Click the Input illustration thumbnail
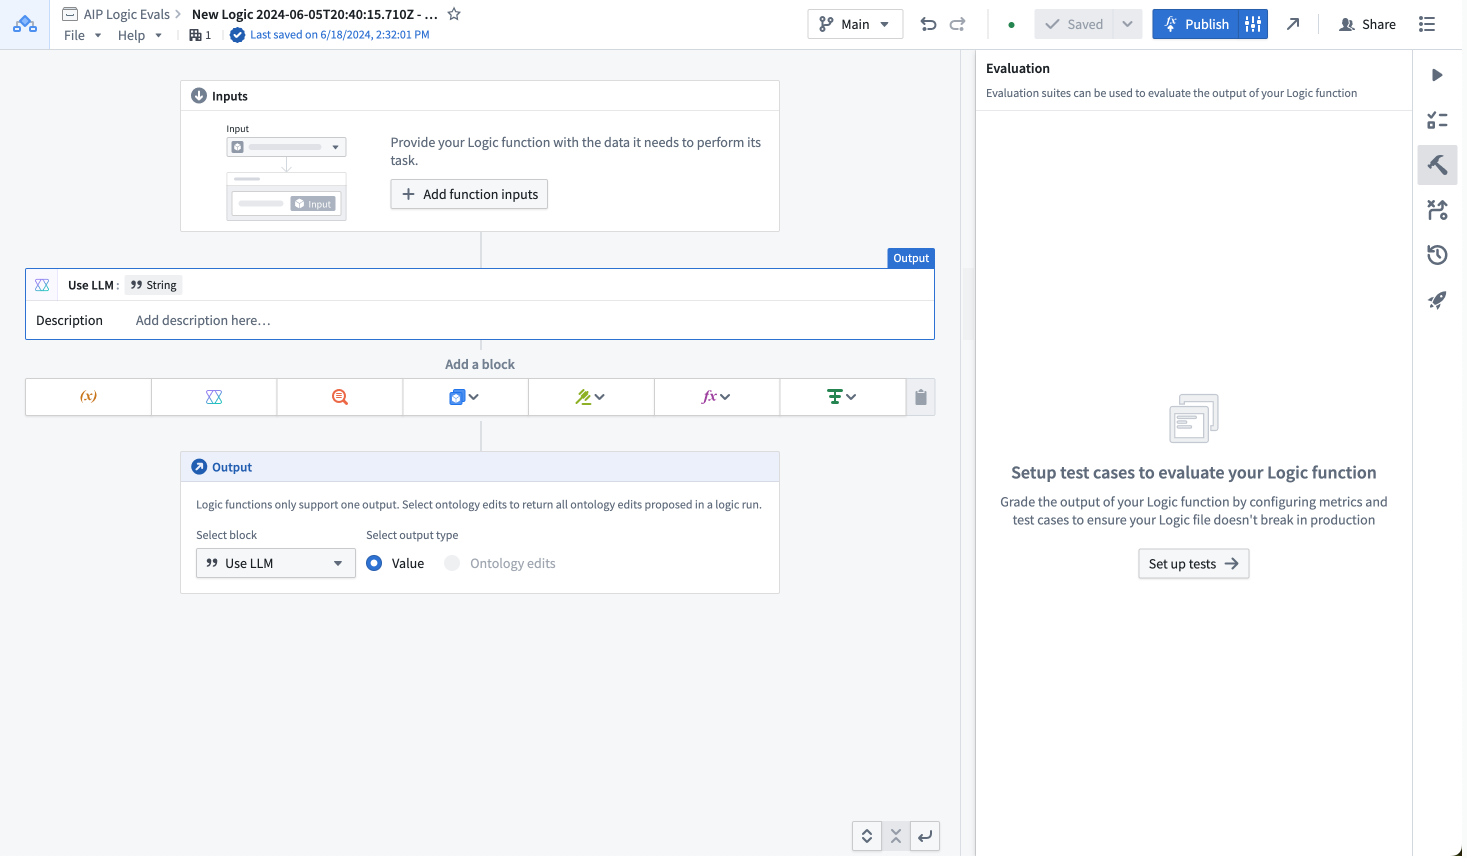 click(286, 172)
